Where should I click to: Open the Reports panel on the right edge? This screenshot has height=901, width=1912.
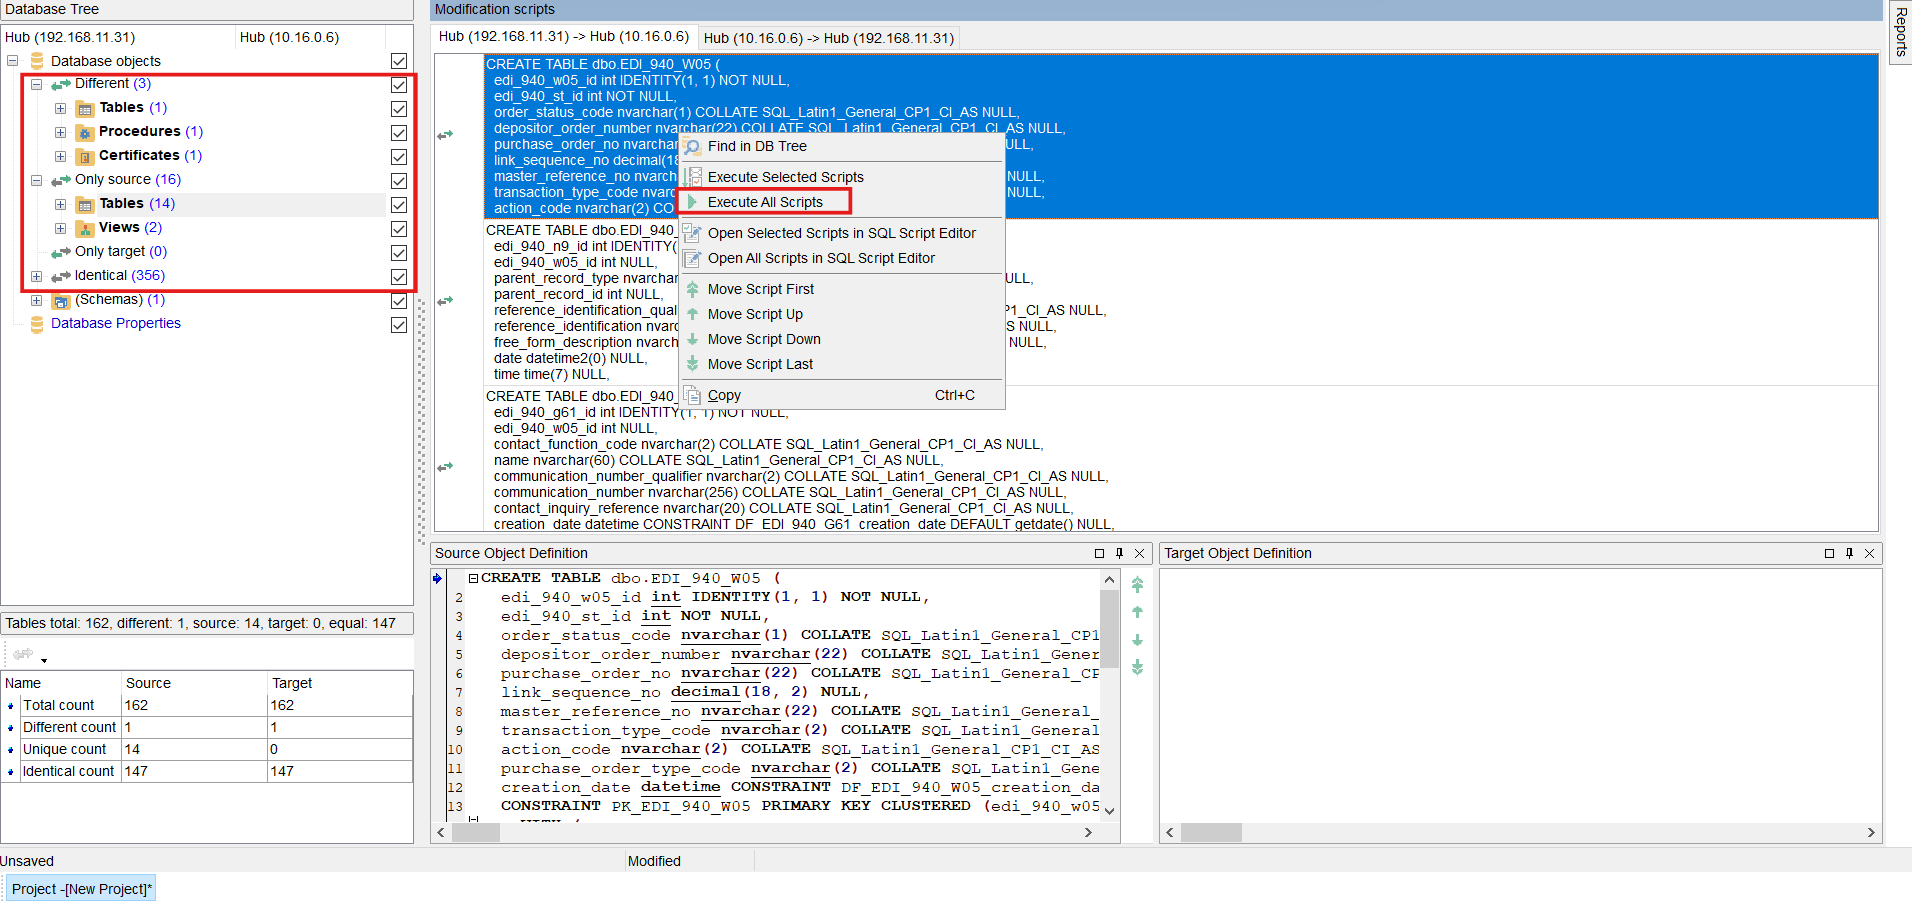pos(1899,30)
